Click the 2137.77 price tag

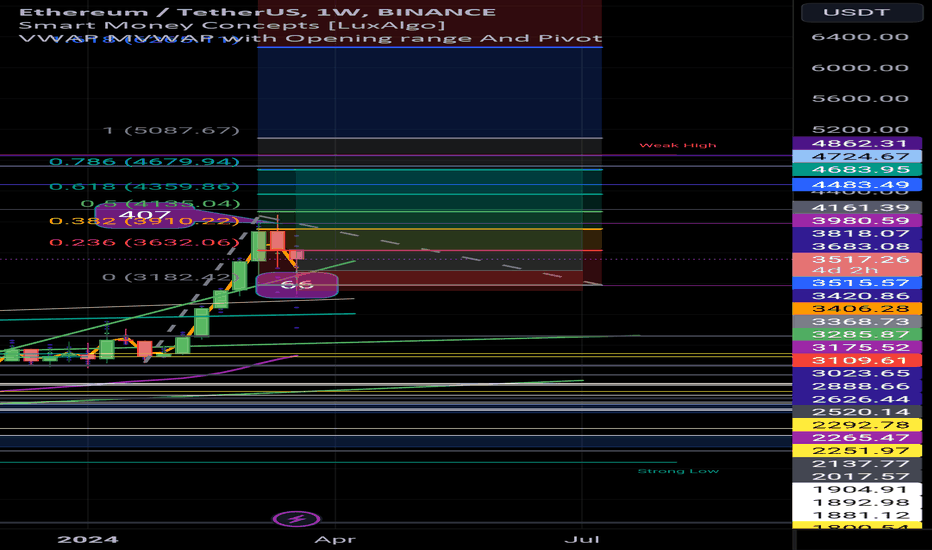click(x=858, y=464)
